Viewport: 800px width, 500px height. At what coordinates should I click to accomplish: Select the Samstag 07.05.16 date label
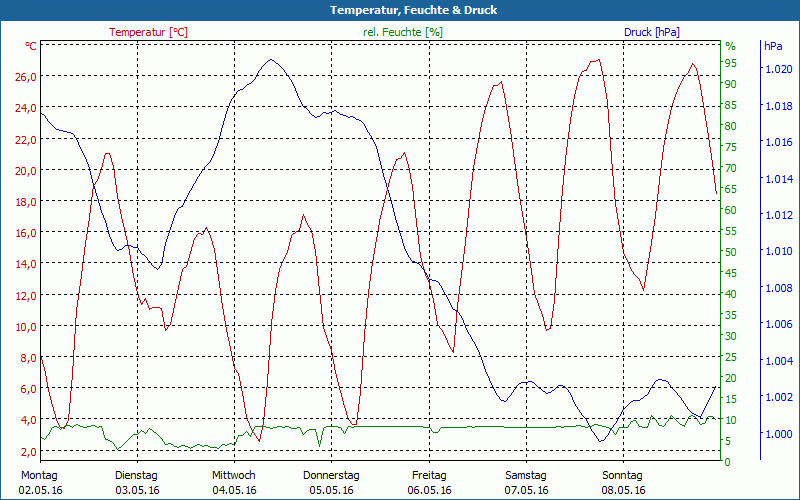[x=526, y=483]
